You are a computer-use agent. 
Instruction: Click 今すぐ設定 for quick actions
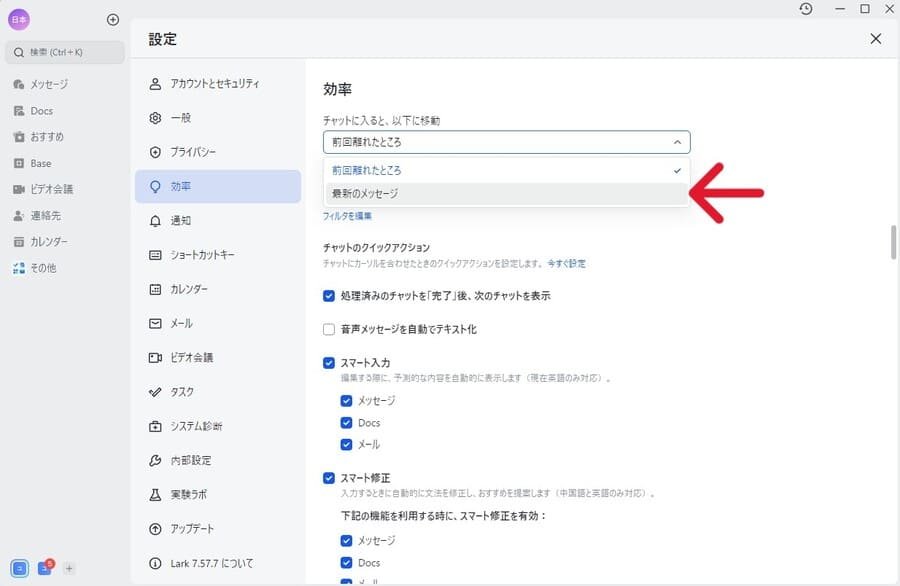tap(567, 262)
